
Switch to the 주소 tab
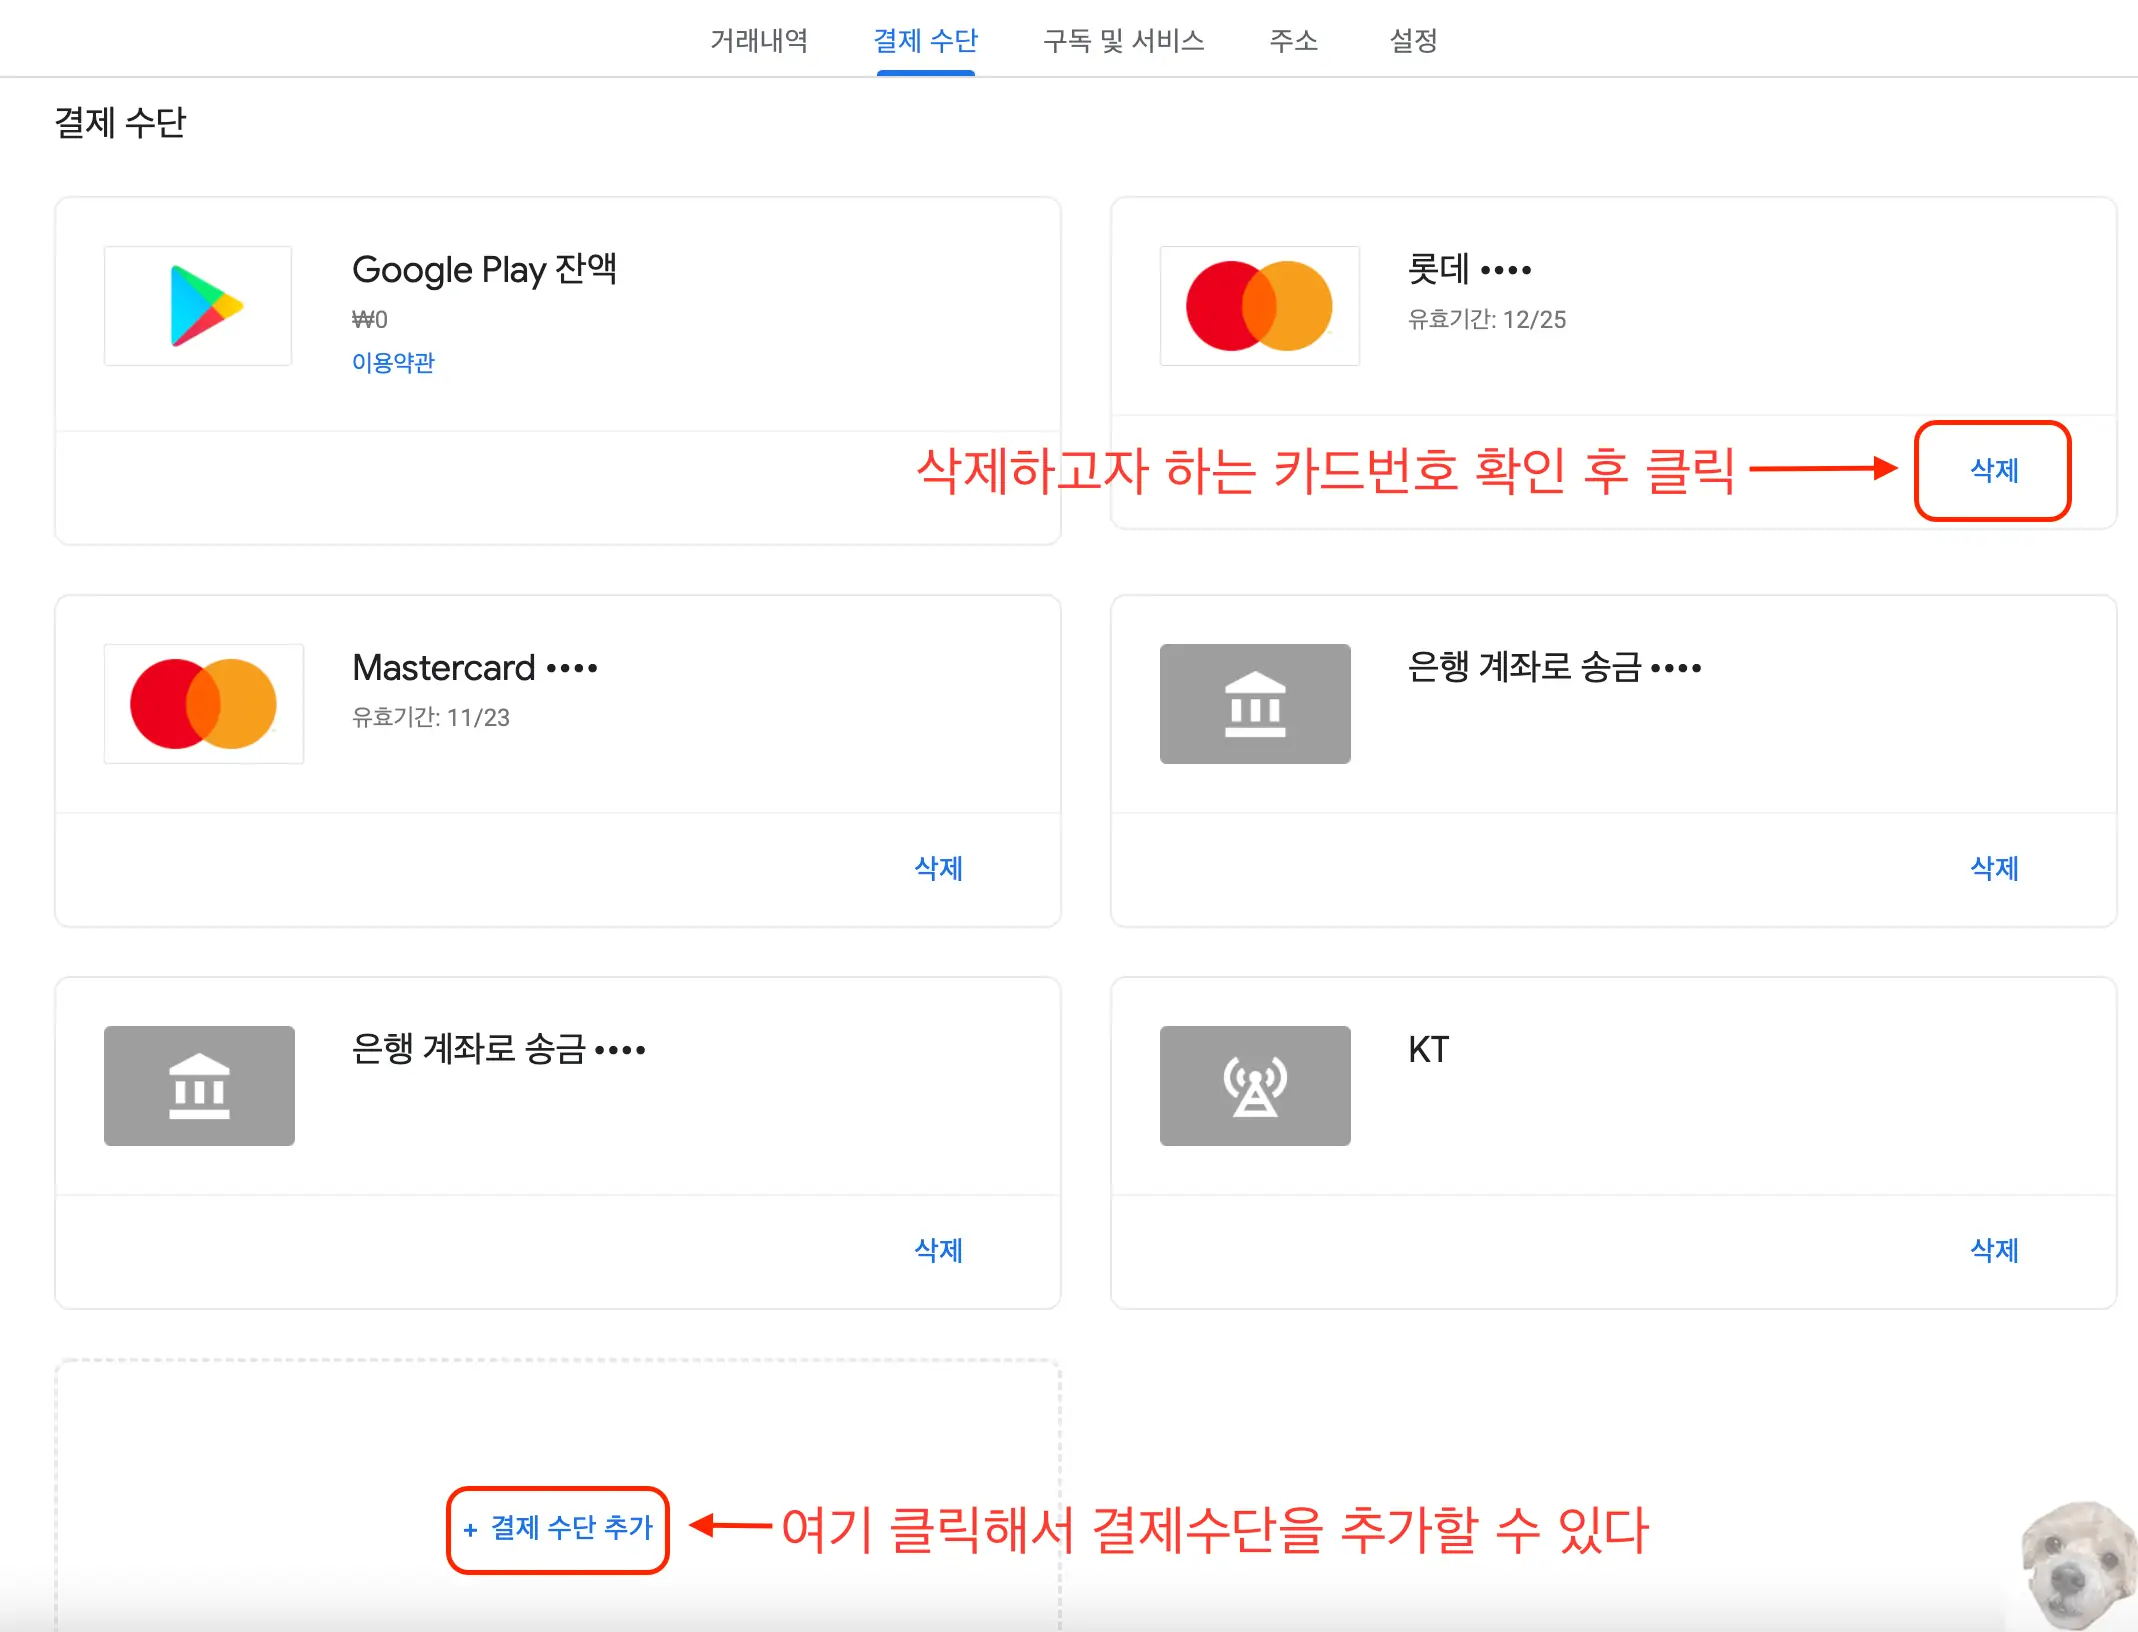point(1293,41)
